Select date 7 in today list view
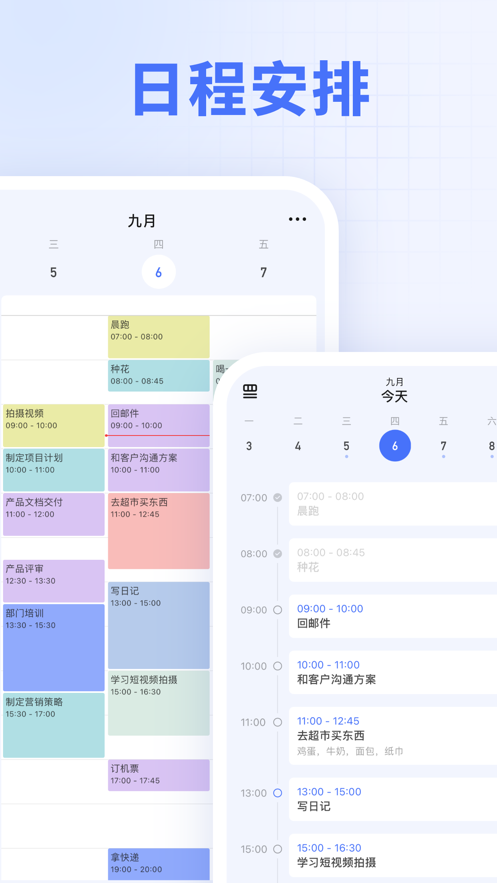The height and width of the screenshot is (883, 497). (444, 446)
